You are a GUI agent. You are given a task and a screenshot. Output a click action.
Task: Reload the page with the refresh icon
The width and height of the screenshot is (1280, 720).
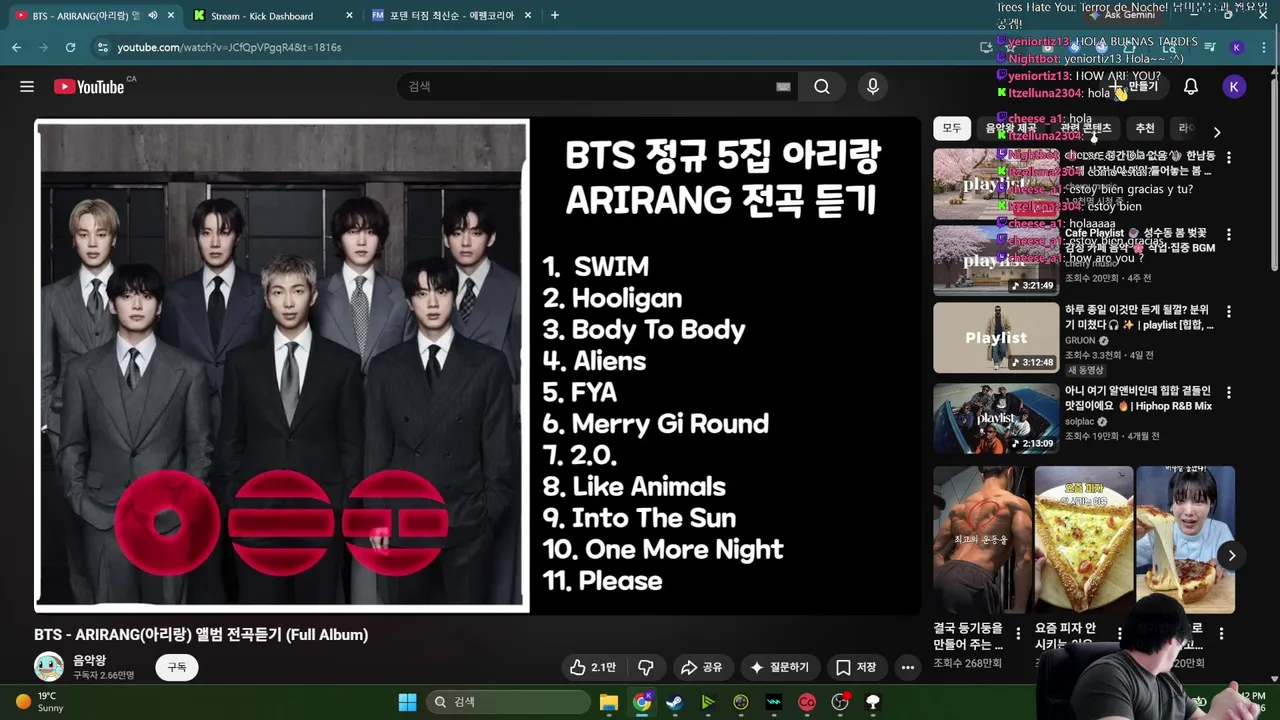pyautogui.click(x=70, y=47)
